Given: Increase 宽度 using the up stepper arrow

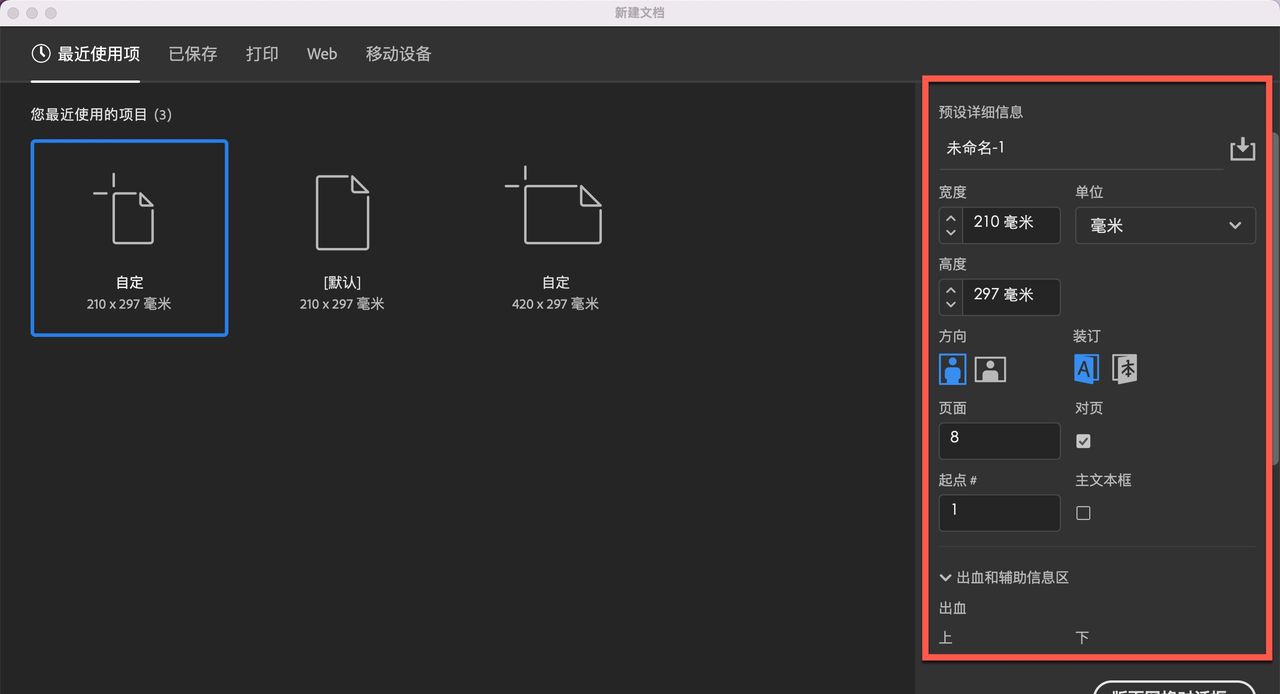Looking at the screenshot, I should point(950,218).
